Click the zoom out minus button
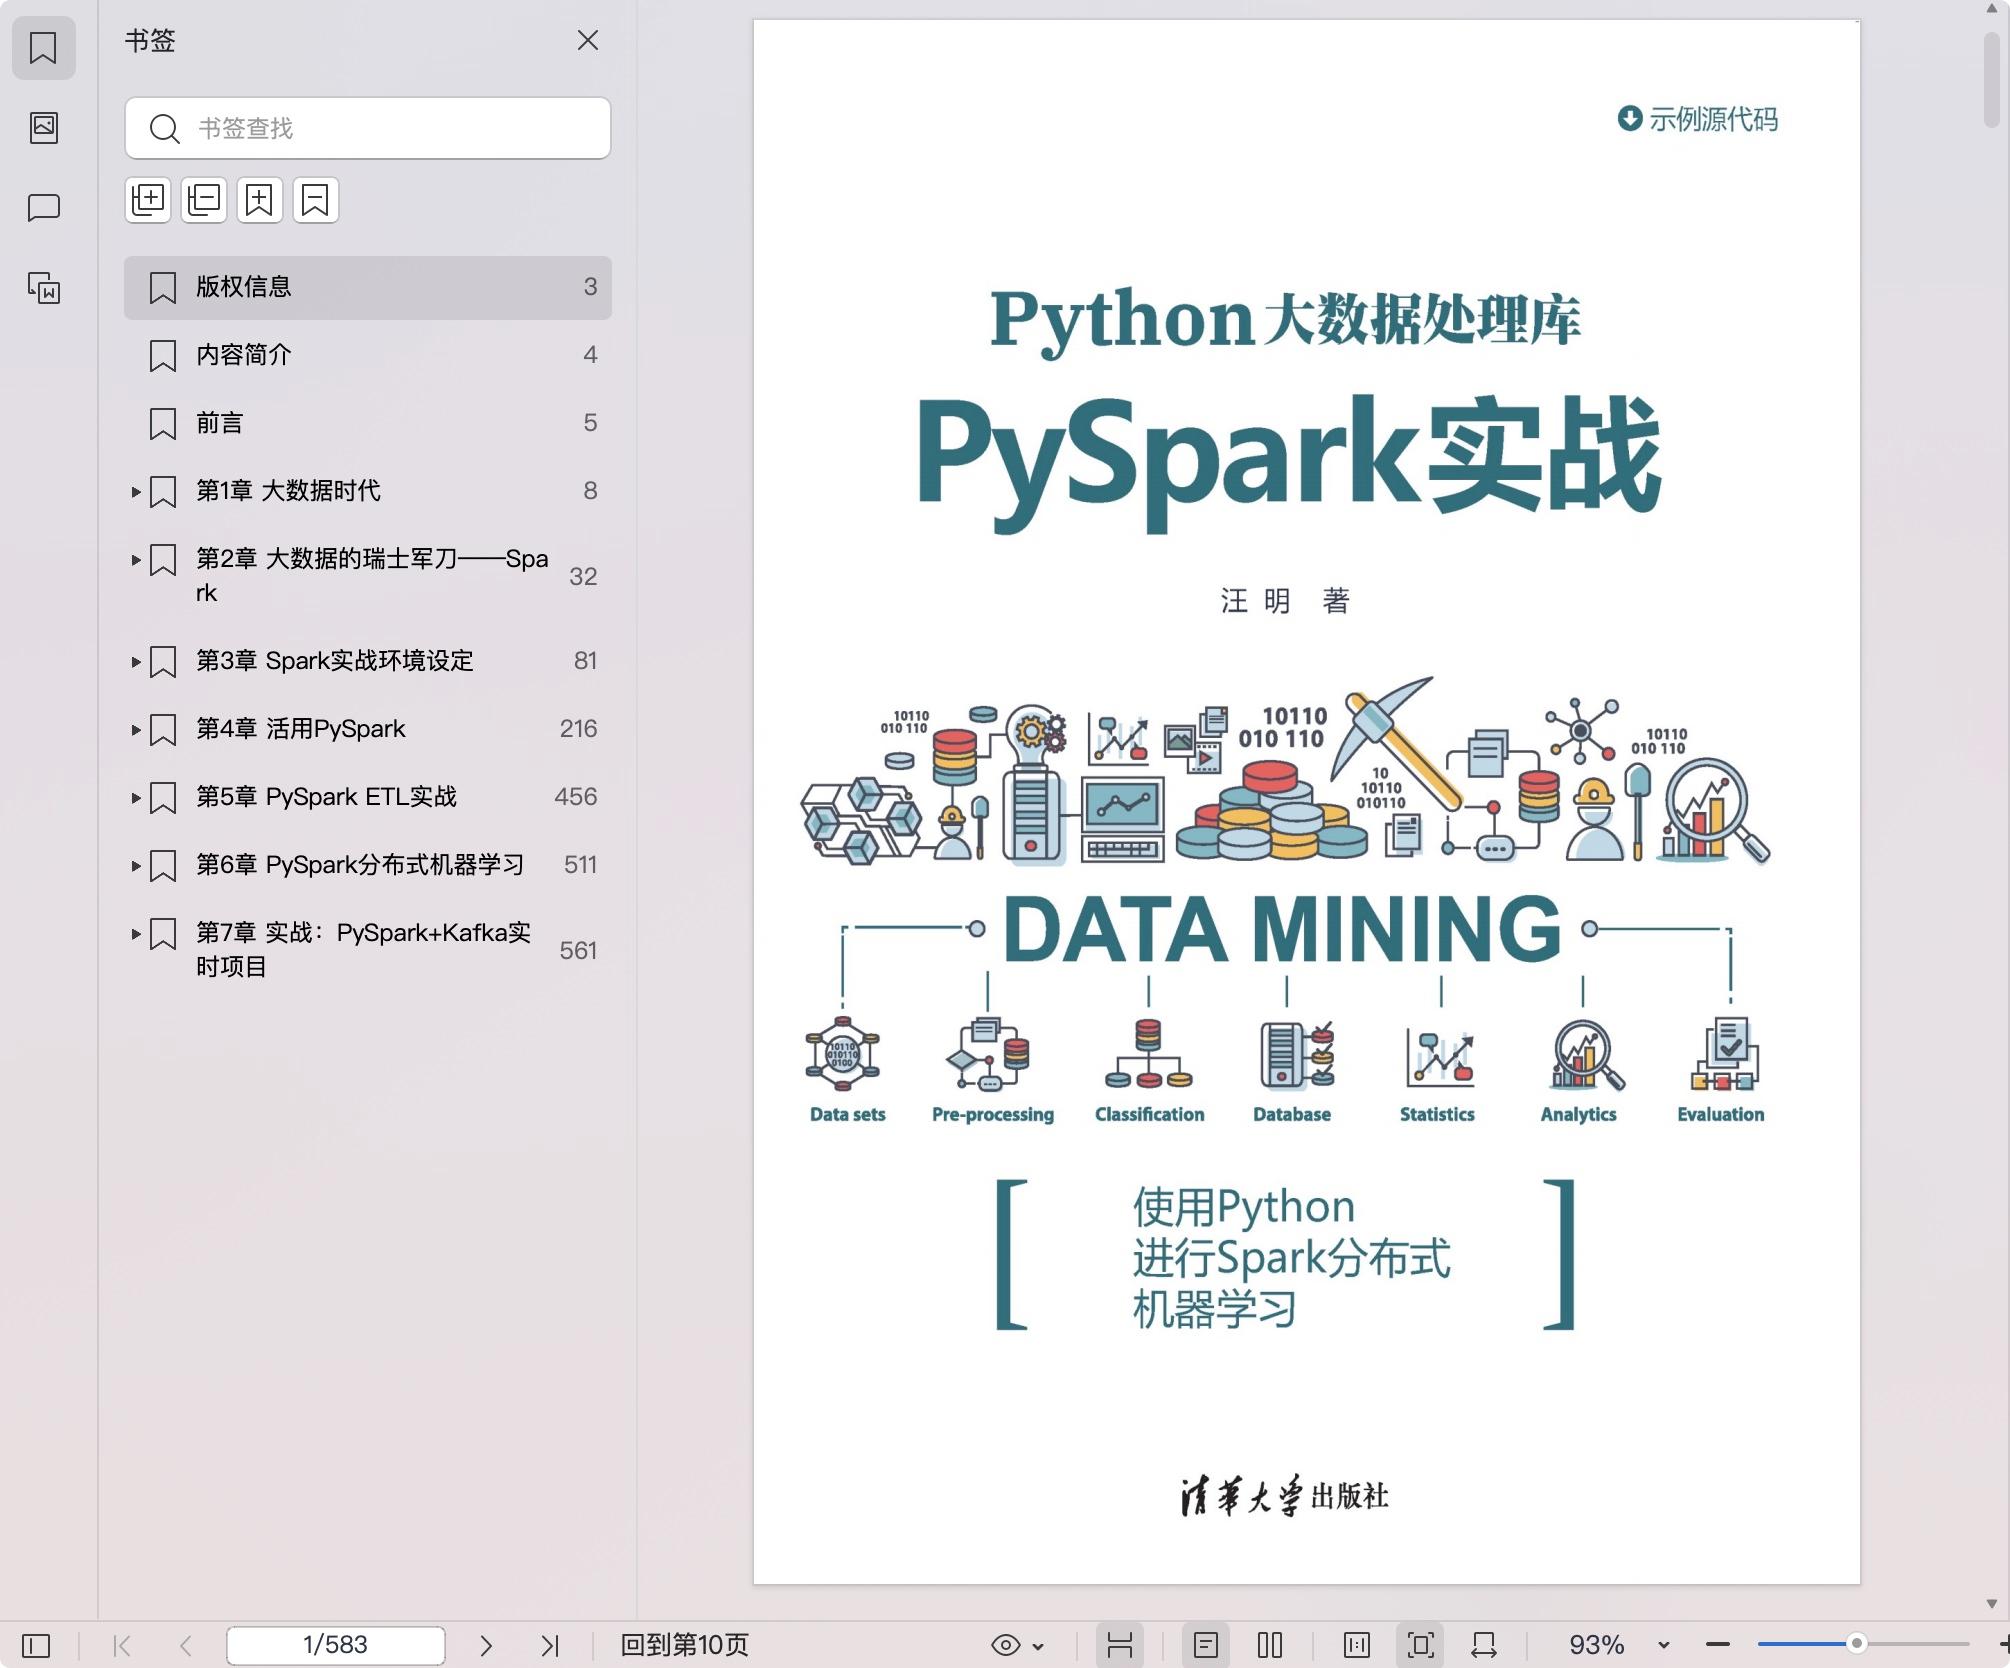The width and height of the screenshot is (2010, 1668). tap(1718, 1645)
